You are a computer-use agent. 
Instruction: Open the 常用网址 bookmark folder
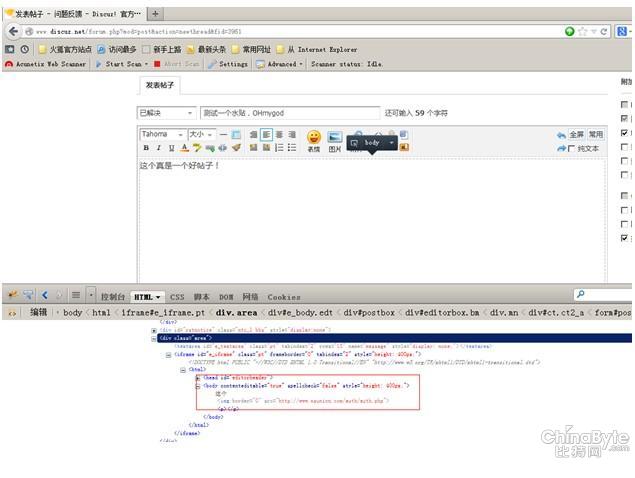coord(251,49)
